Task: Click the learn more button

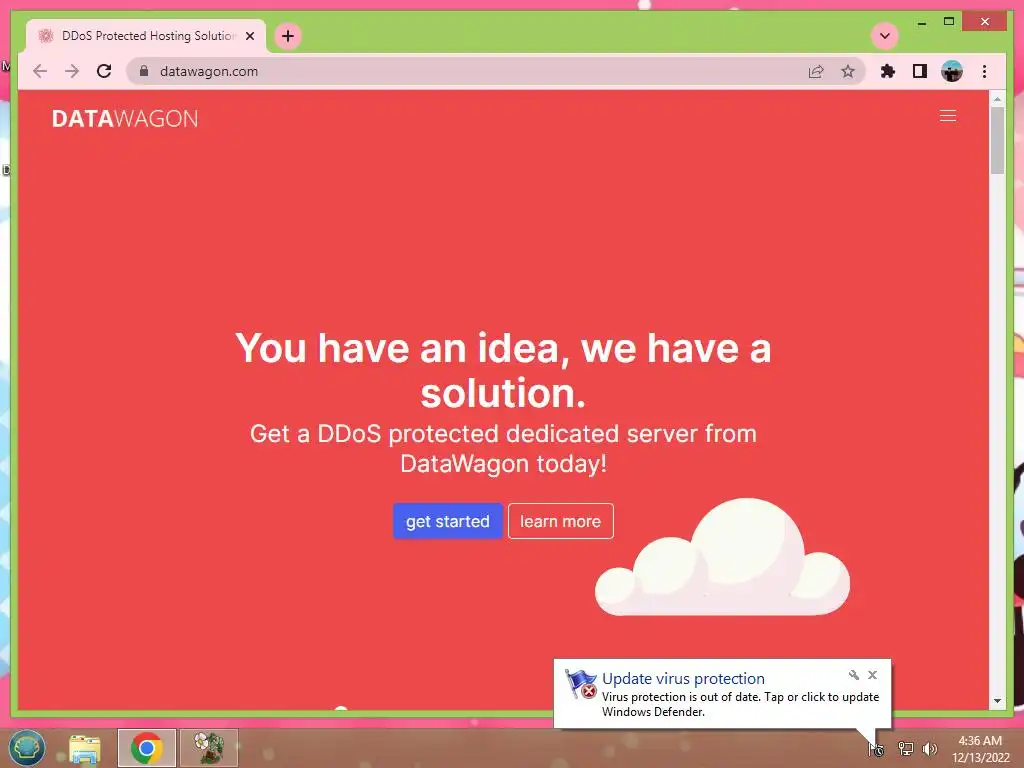Action: click(560, 521)
